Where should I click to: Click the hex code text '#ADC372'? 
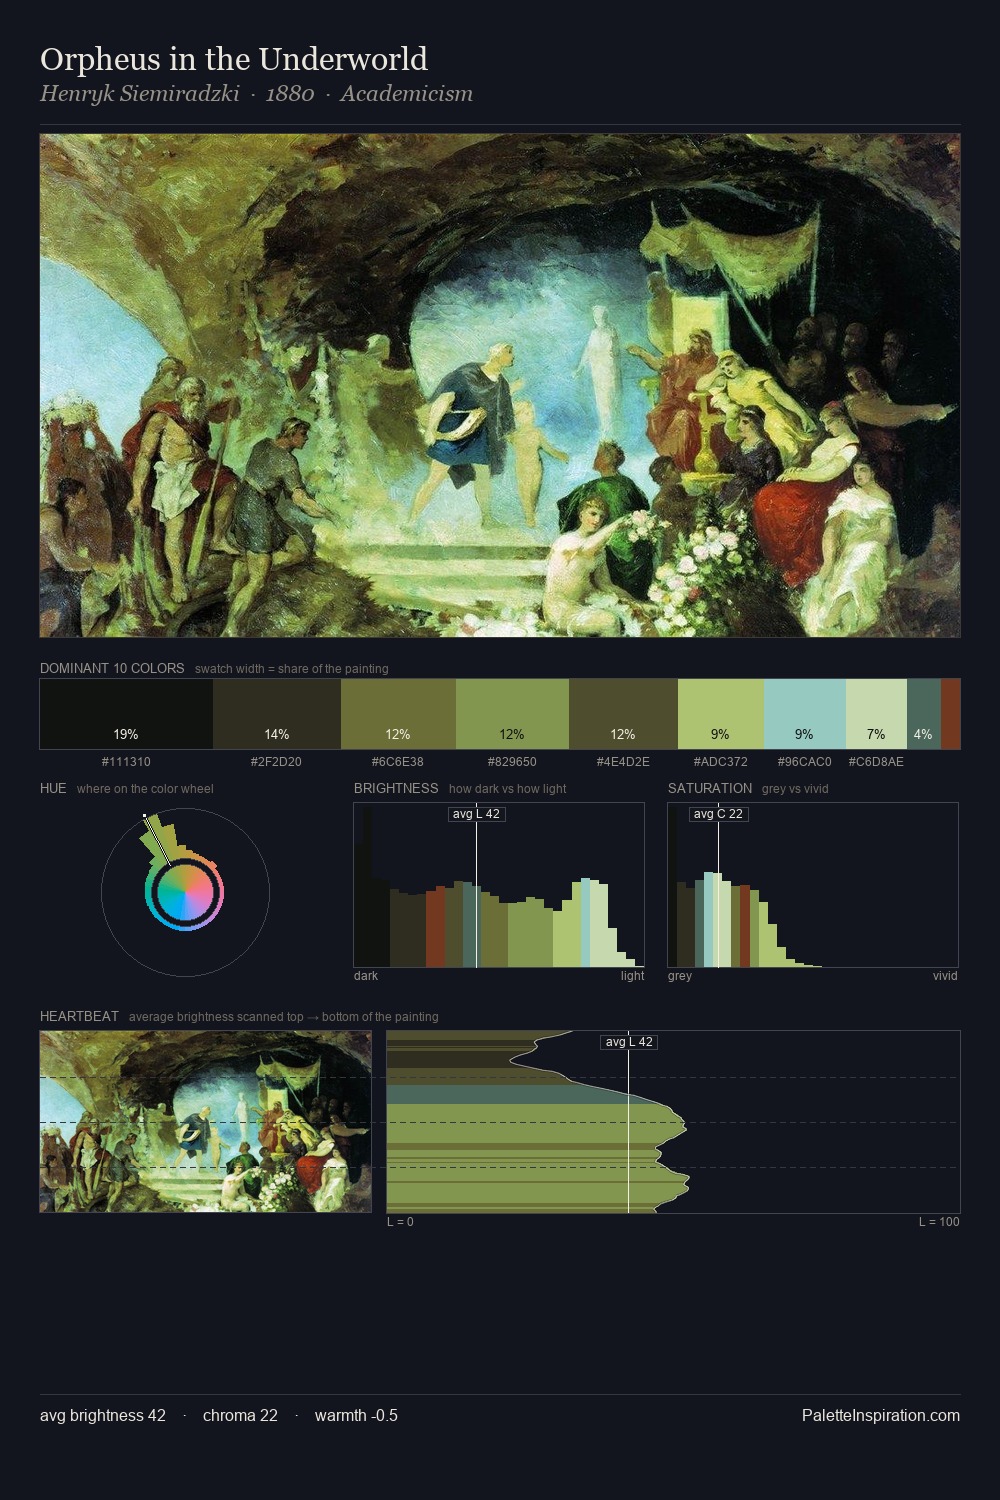721,762
